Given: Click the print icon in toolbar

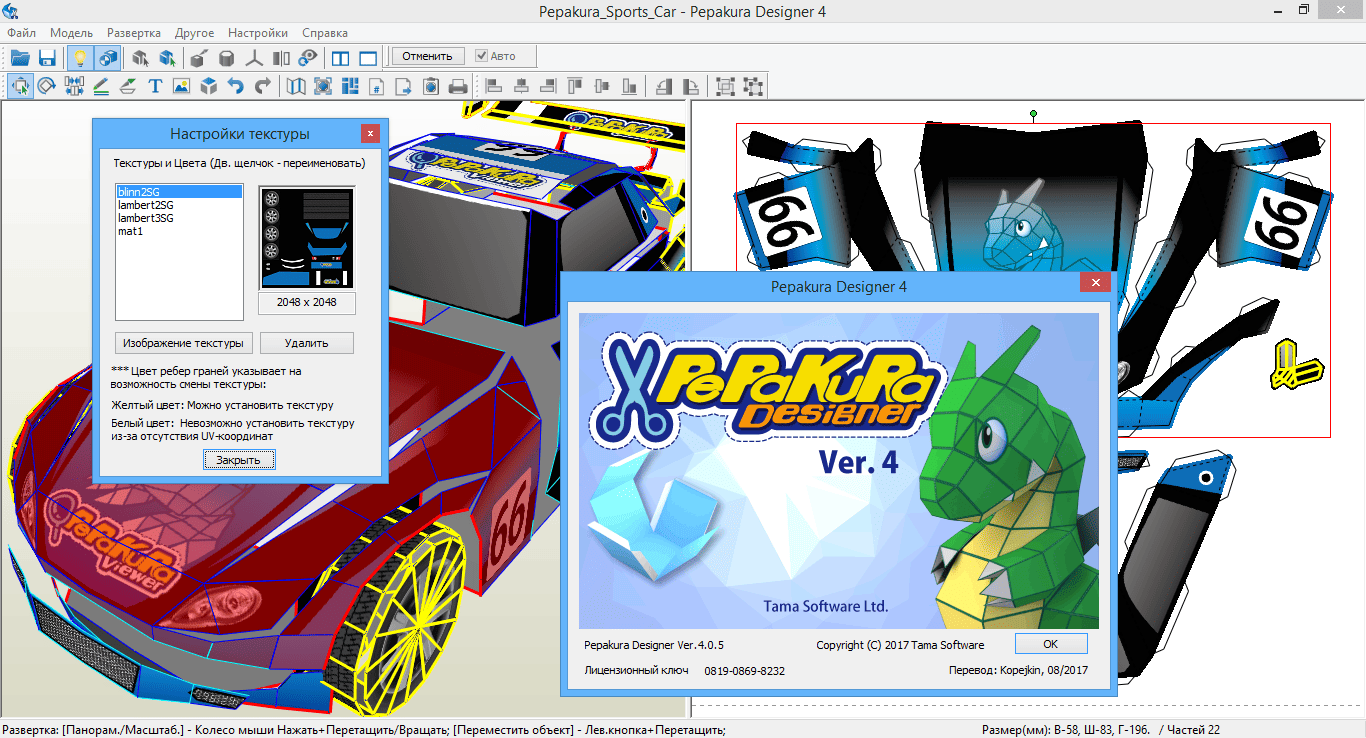Looking at the screenshot, I should tap(457, 86).
